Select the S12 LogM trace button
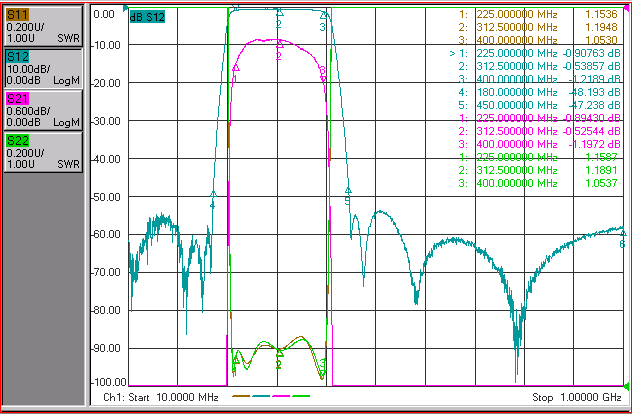The height and width of the screenshot is (414, 632). (x=43, y=68)
